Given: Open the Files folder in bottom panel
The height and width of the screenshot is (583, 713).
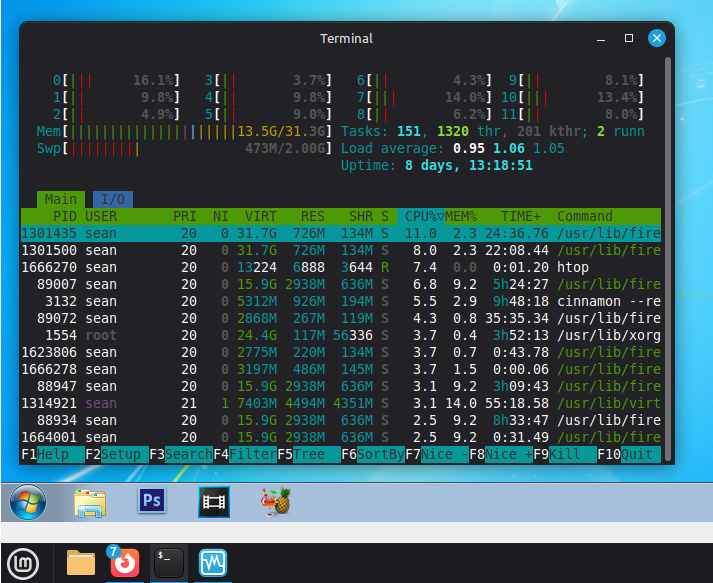Looking at the screenshot, I should (x=81, y=563).
